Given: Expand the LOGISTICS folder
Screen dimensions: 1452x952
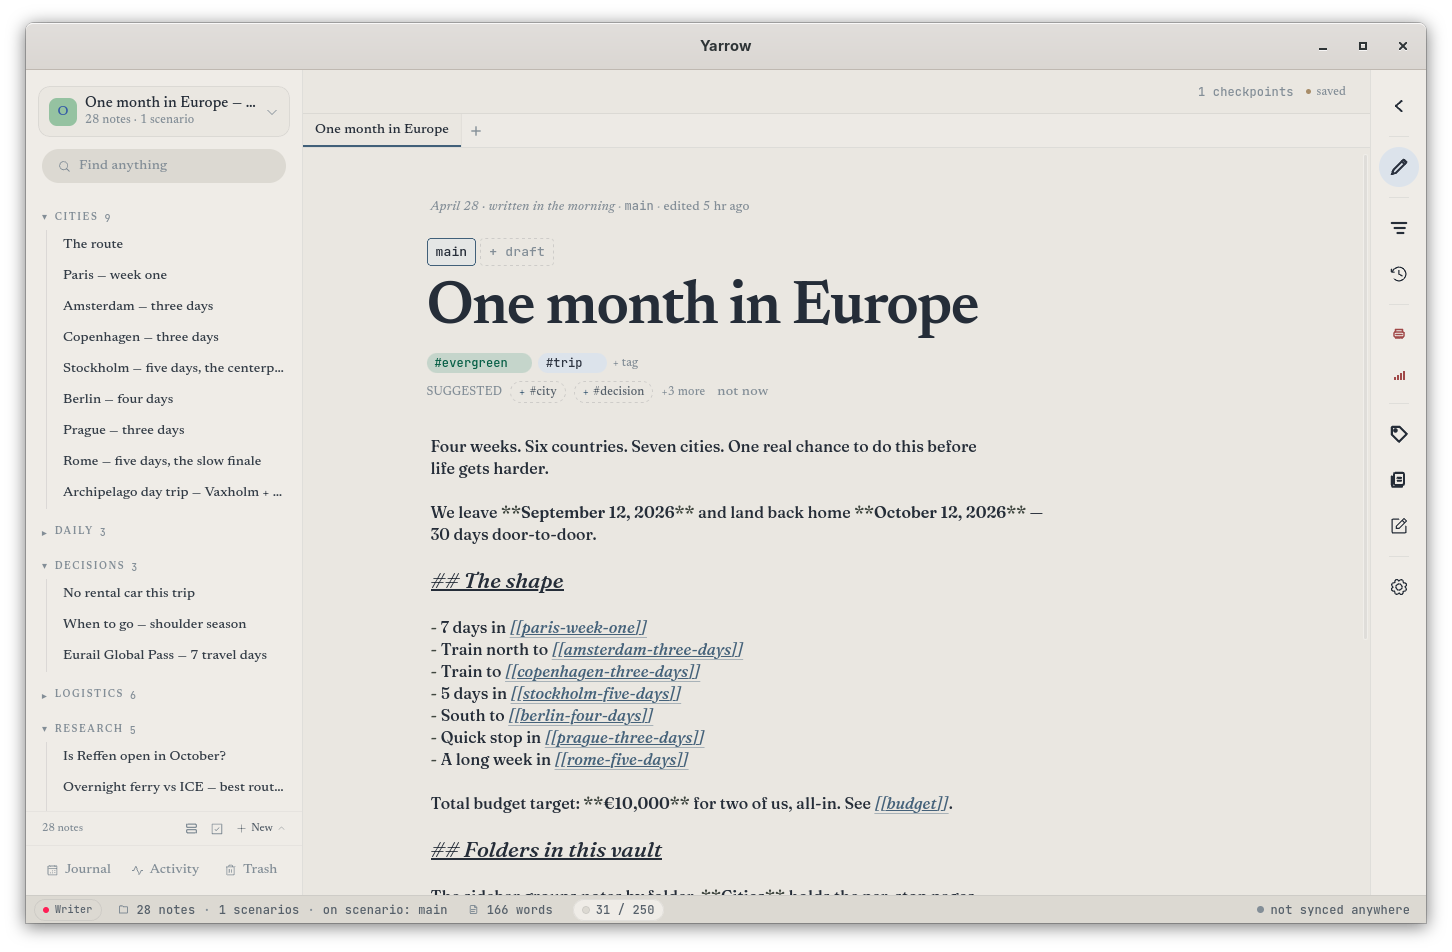Looking at the screenshot, I should pos(89,694).
